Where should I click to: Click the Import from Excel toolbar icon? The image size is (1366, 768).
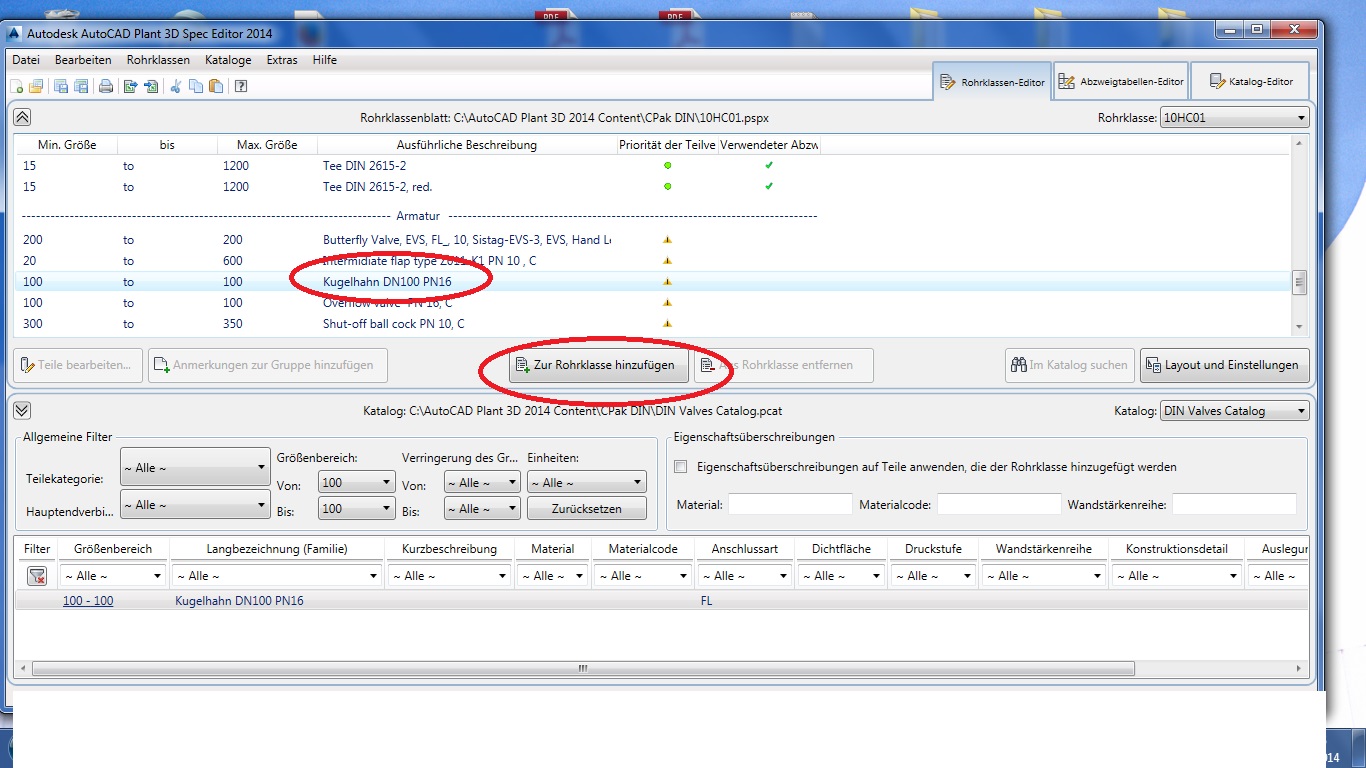tap(151, 86)
